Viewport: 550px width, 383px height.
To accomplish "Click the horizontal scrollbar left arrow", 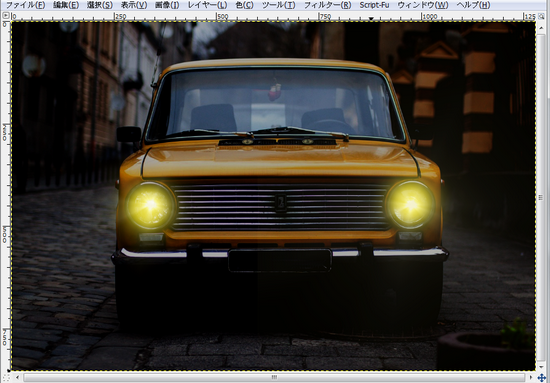I will point(18,377).
